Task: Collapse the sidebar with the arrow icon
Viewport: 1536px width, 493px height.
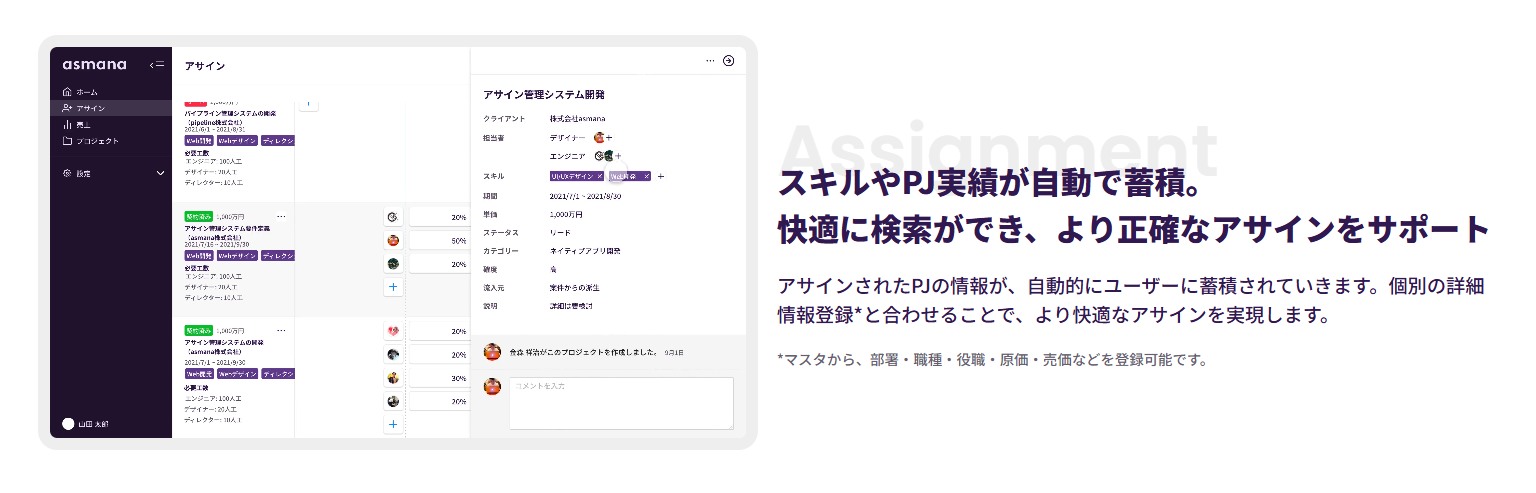Action: [156, 65]
